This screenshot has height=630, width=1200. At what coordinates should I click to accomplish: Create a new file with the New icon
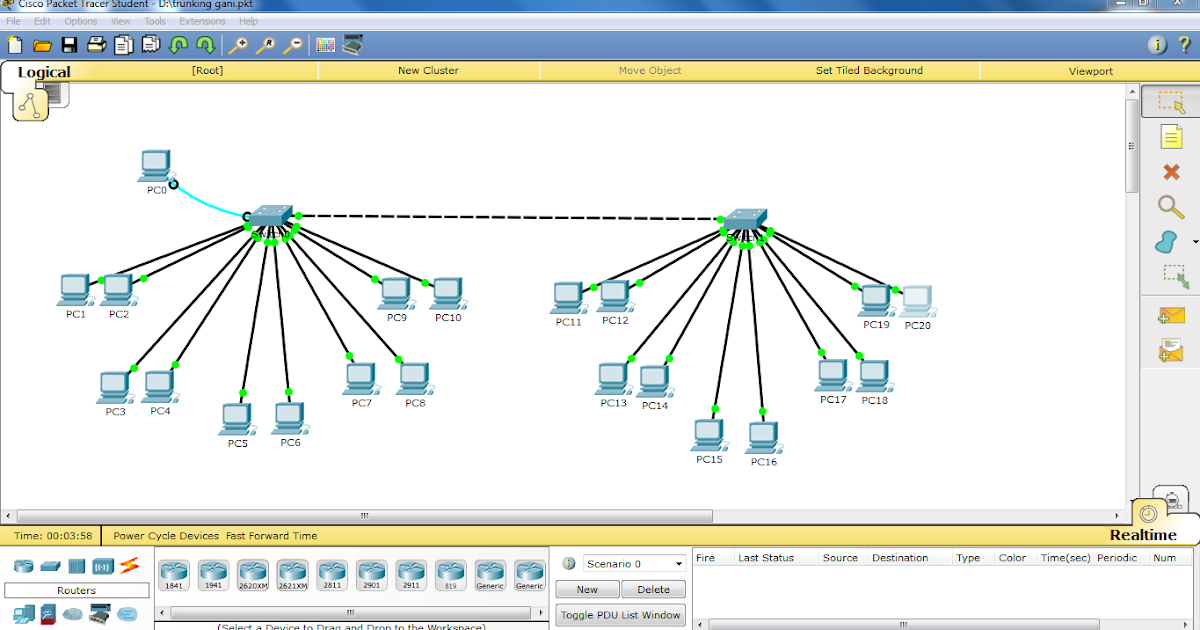15,45
